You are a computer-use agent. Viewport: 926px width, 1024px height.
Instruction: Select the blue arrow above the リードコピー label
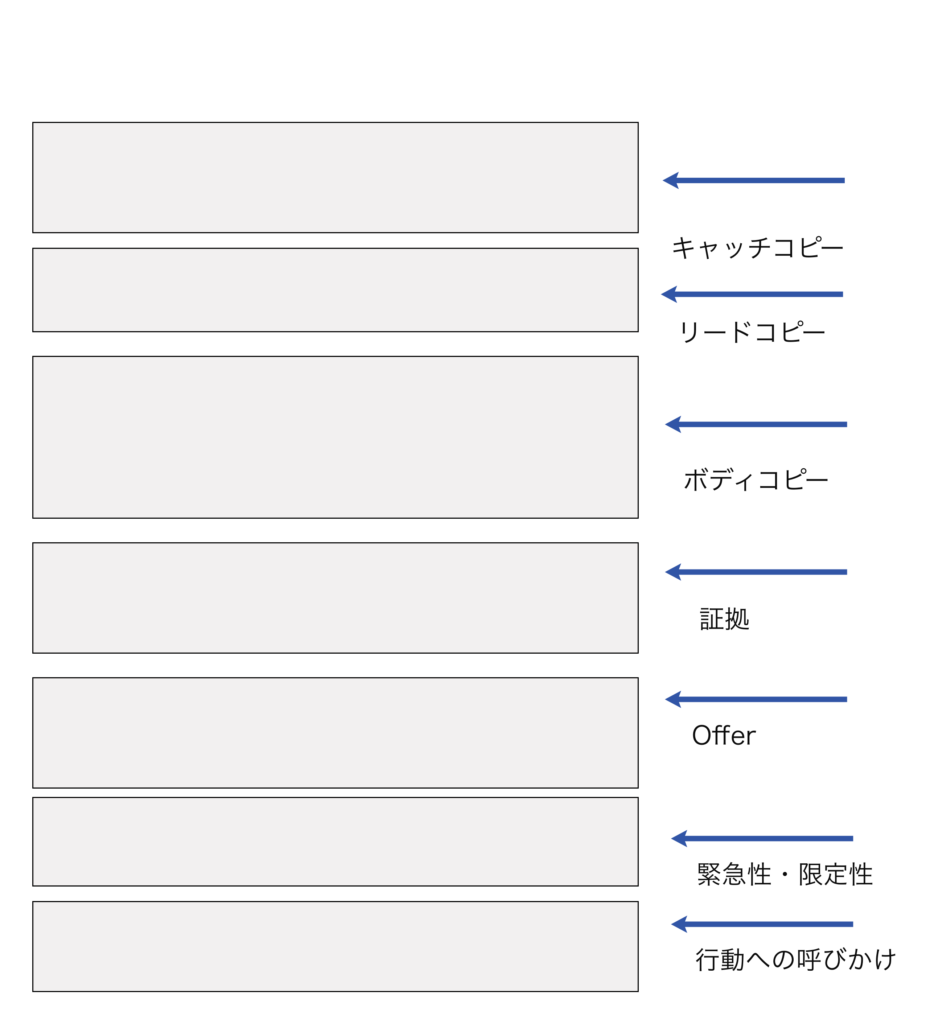pyautogui.click(x=752, y=295)
